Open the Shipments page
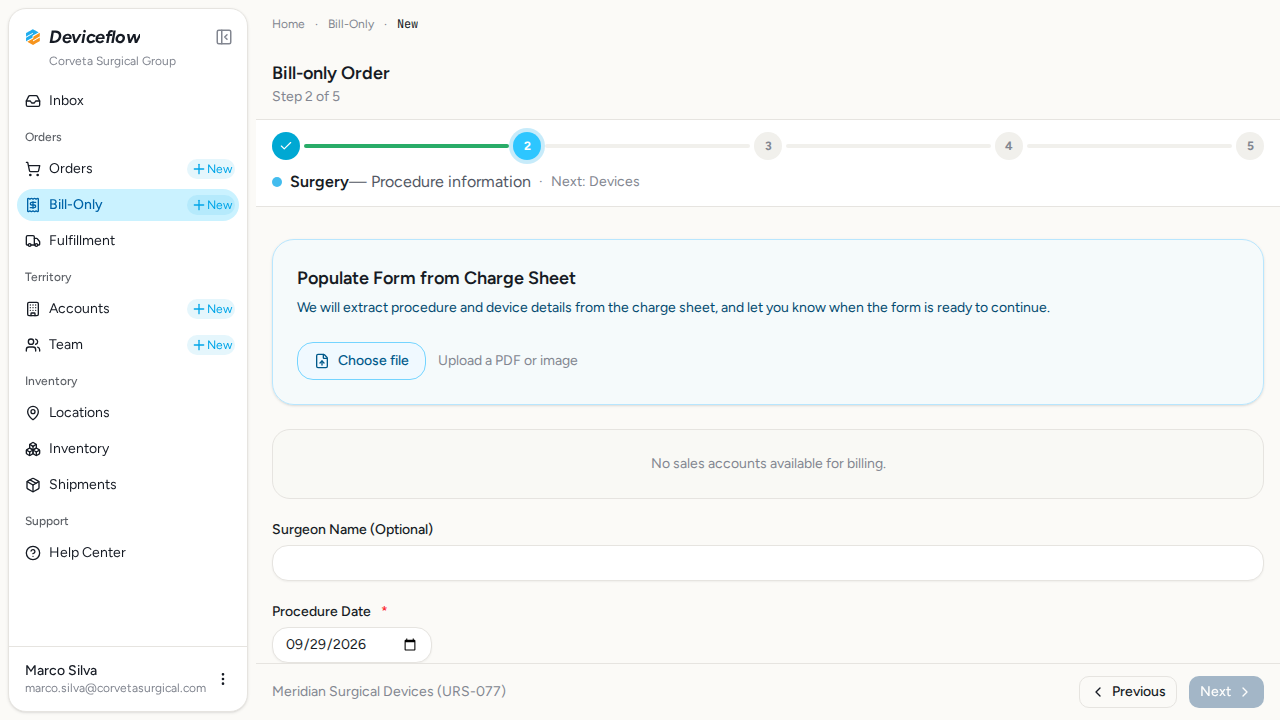 [x=128, y=485]
